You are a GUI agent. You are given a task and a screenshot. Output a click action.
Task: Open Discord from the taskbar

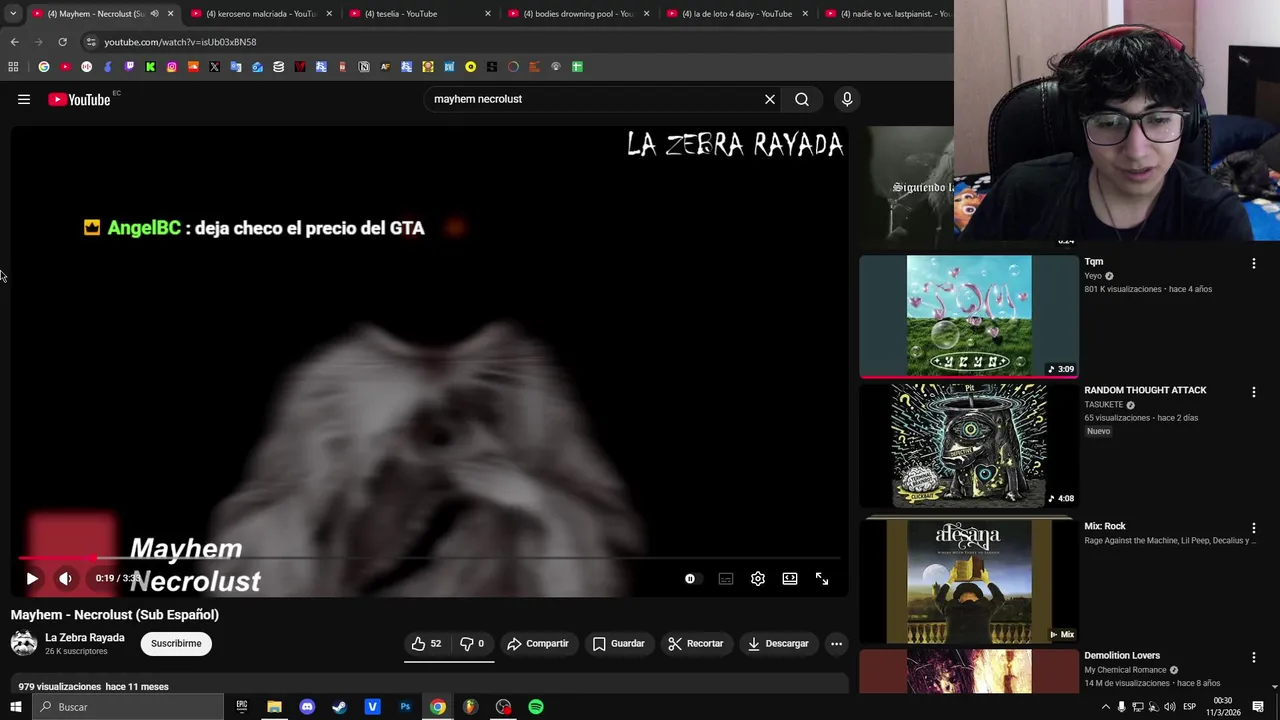tap(307, 707)
